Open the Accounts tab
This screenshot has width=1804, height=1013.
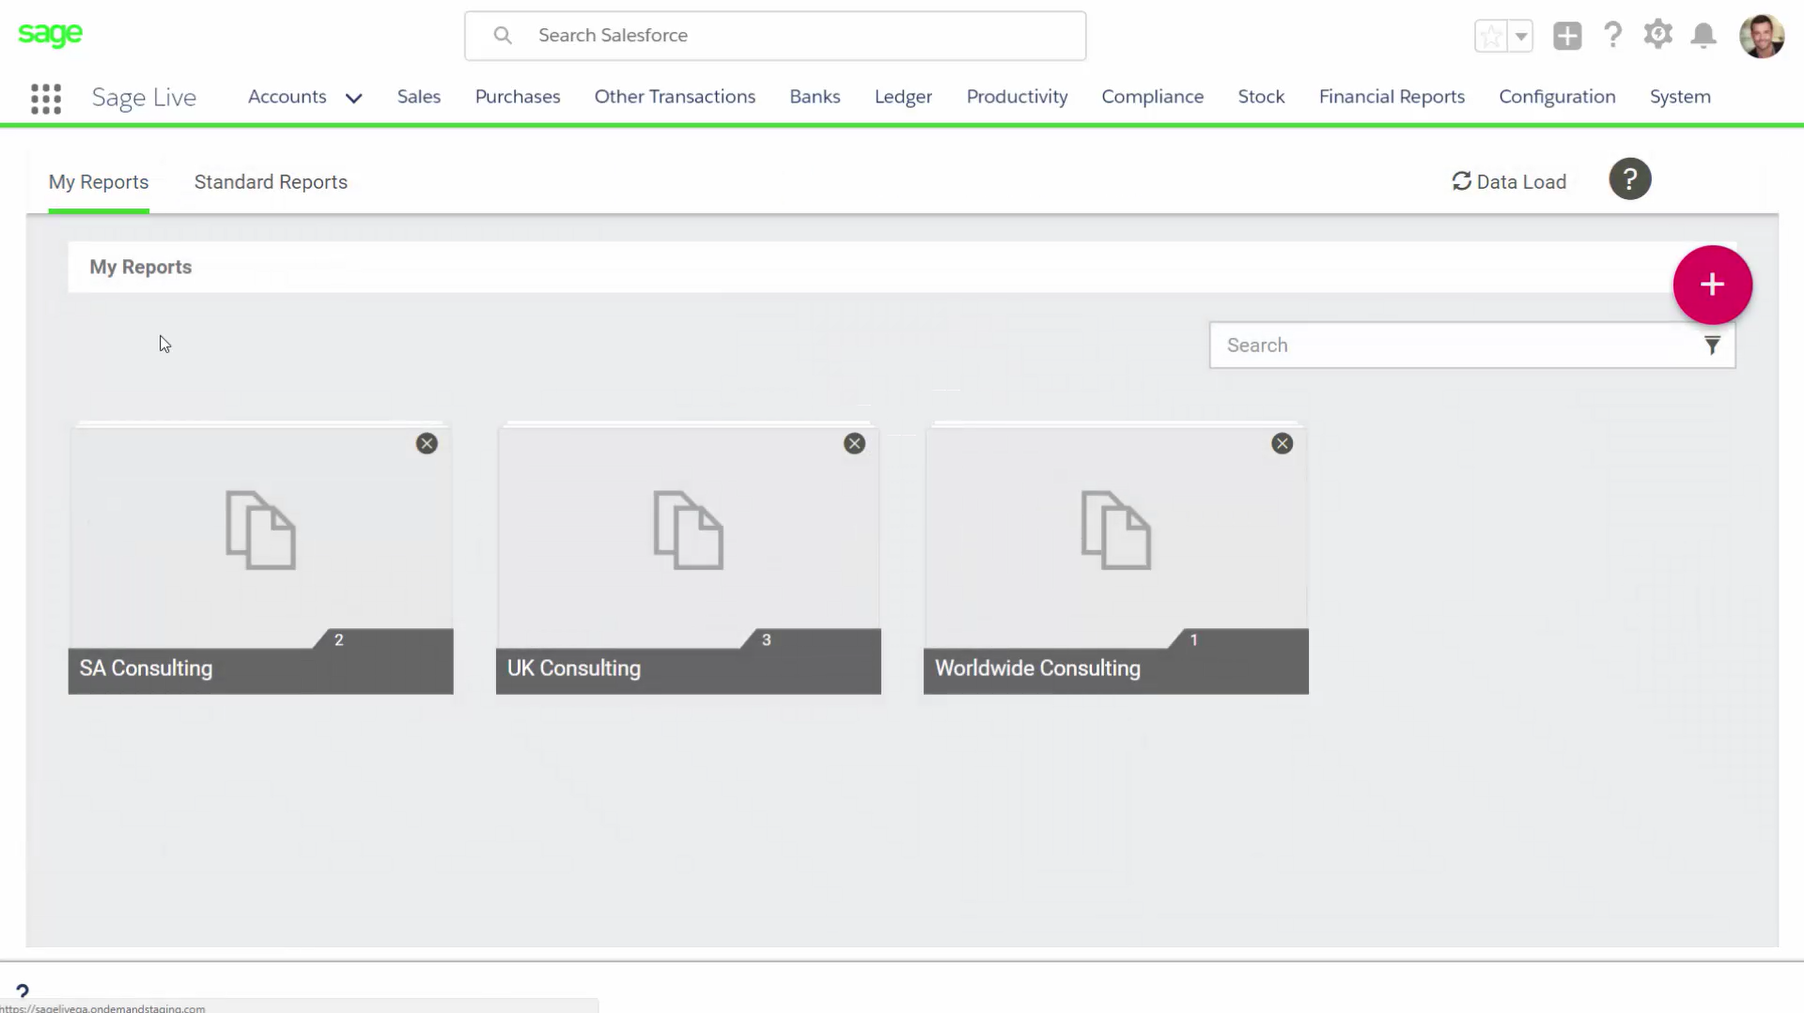(287, 97)
